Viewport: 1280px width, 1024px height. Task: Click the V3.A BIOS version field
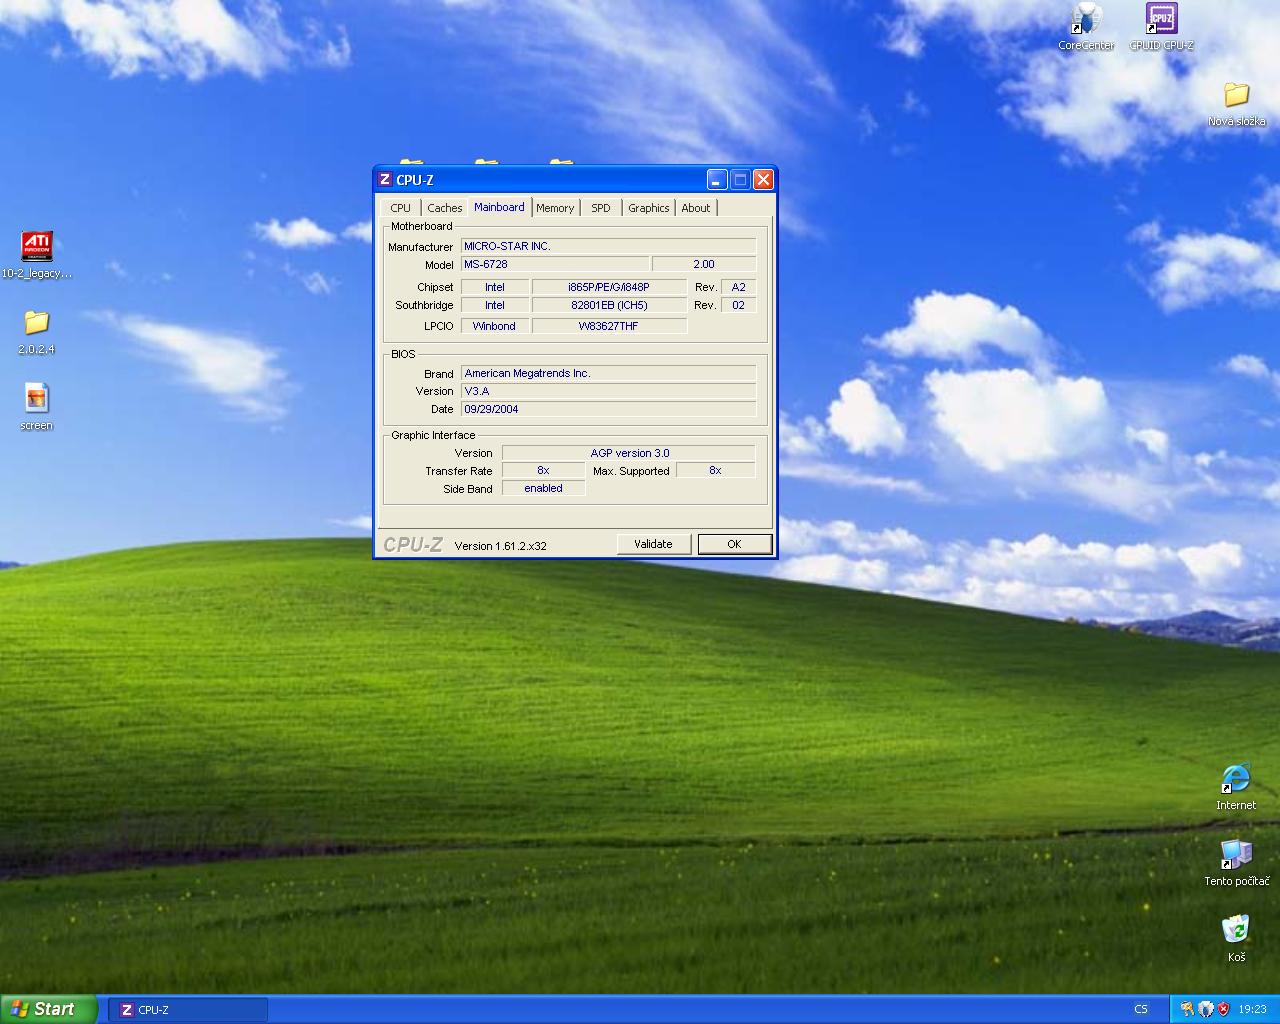[x=608, y=391]
